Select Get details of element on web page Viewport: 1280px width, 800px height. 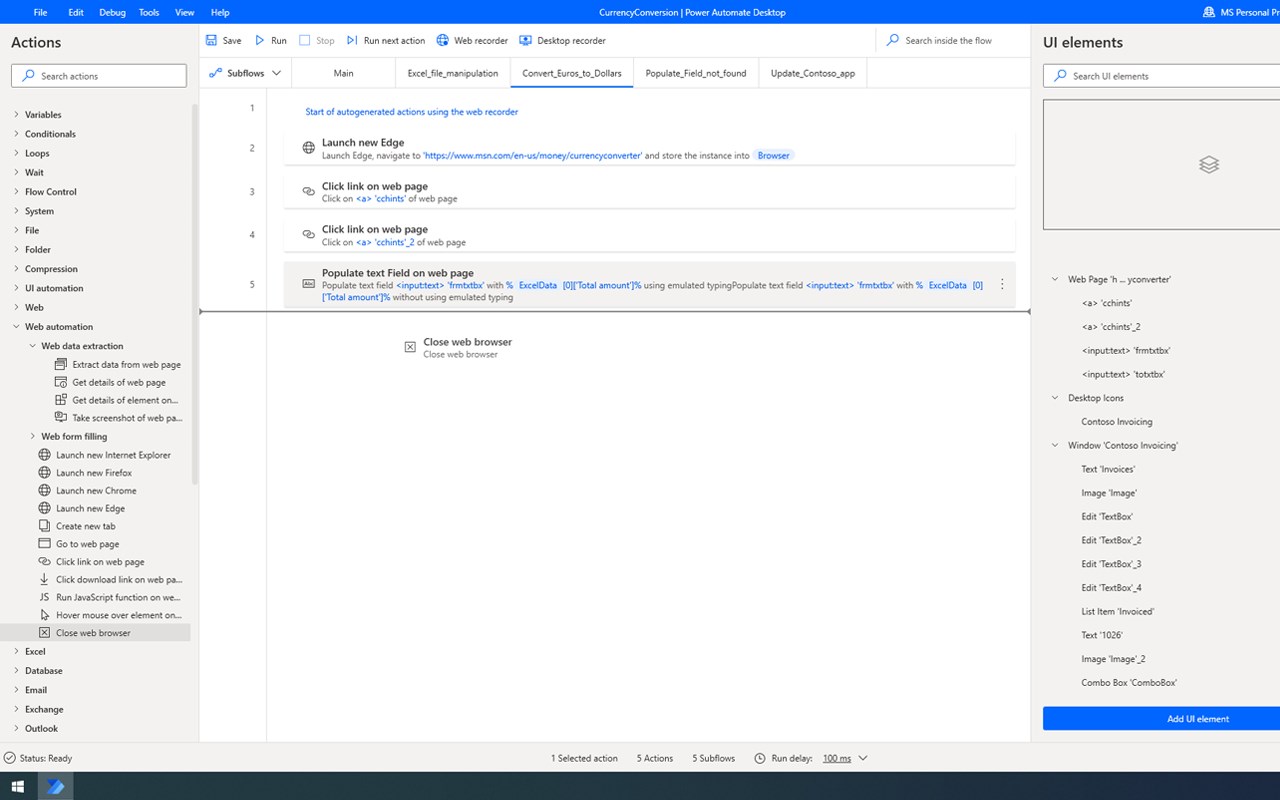pyautogui.click(x=117, y=400)
